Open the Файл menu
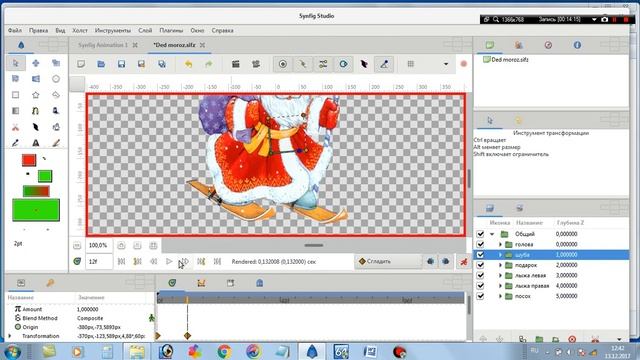The image size is (640, 360). tap(15, 31)
